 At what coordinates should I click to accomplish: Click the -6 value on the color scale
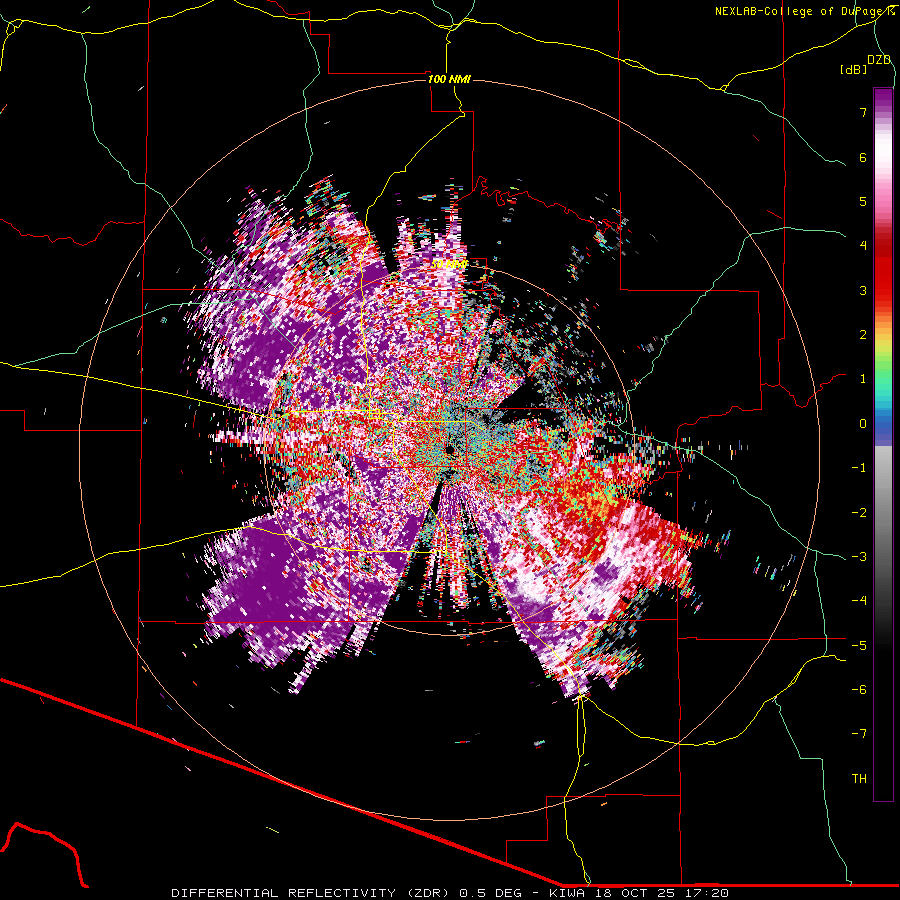click(x=859, y=689)
